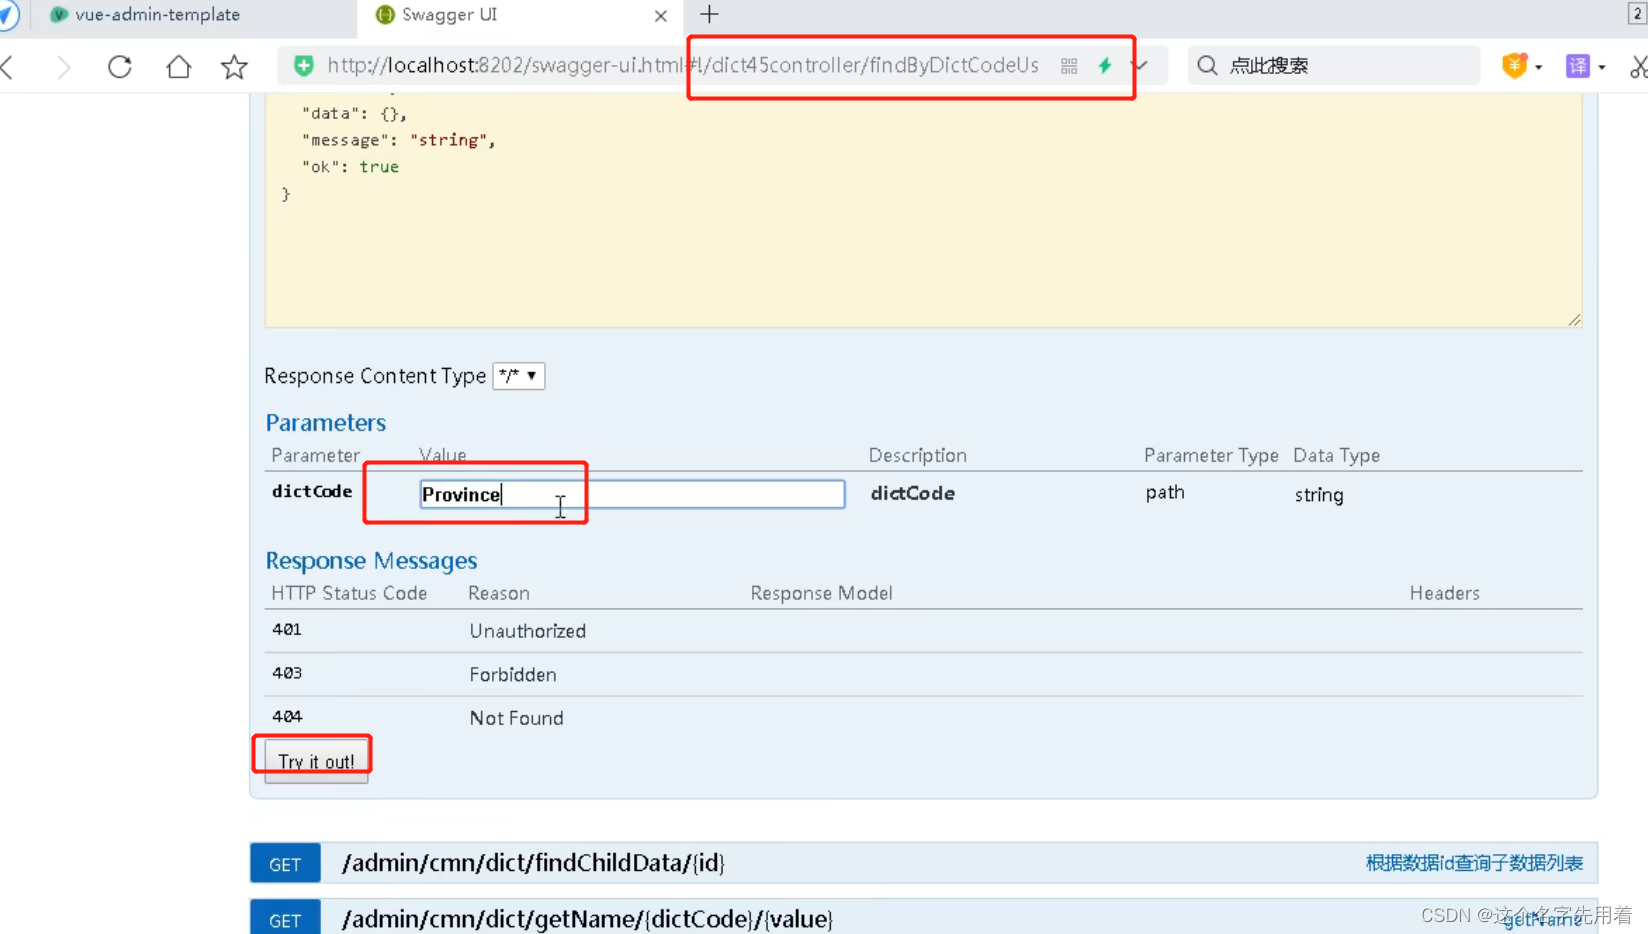
Task: Open Response Content Type dropdown
Action: pyautogui.click(x=518, y=376)
